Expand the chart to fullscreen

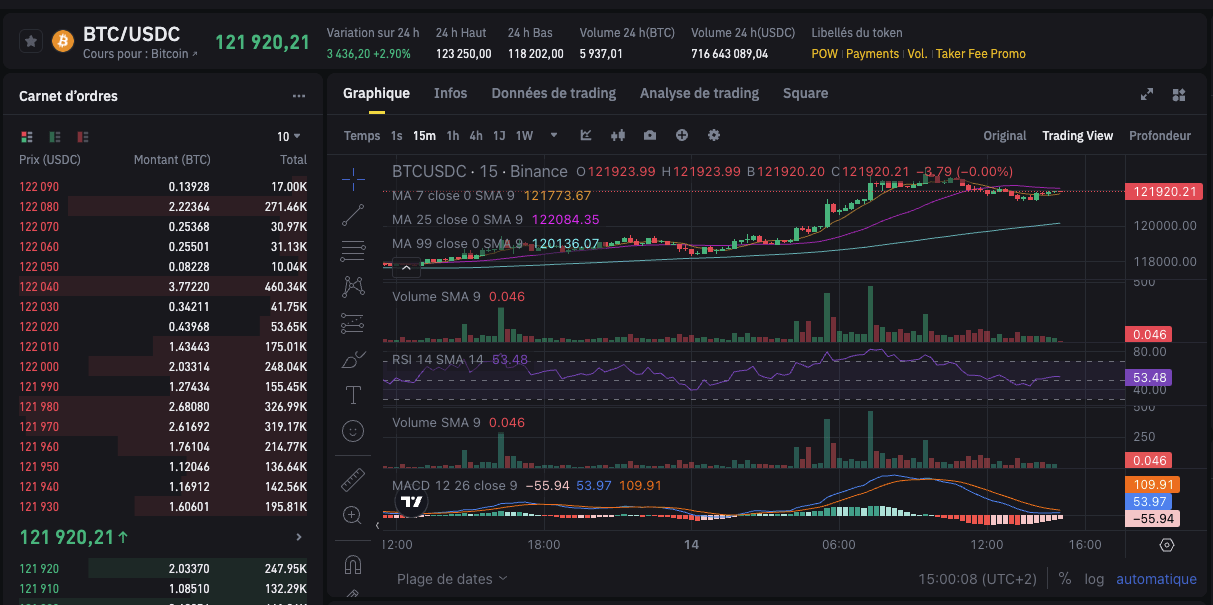click(x=1147, y=94)
